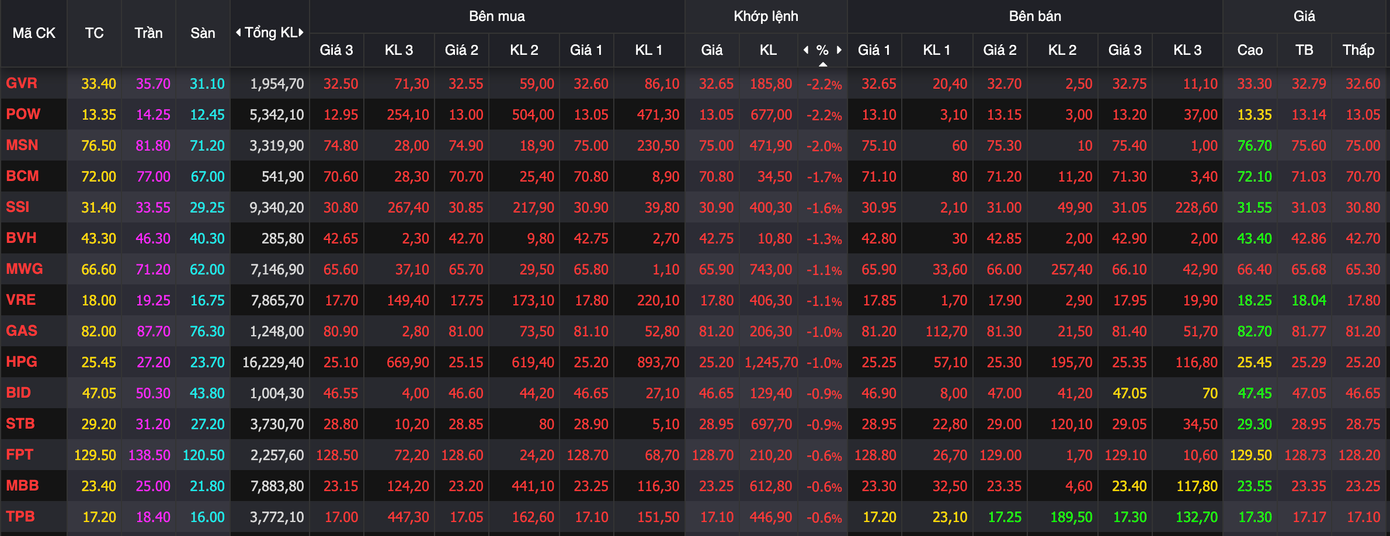Select the Thấp price column header

(x=1358, y=50)
